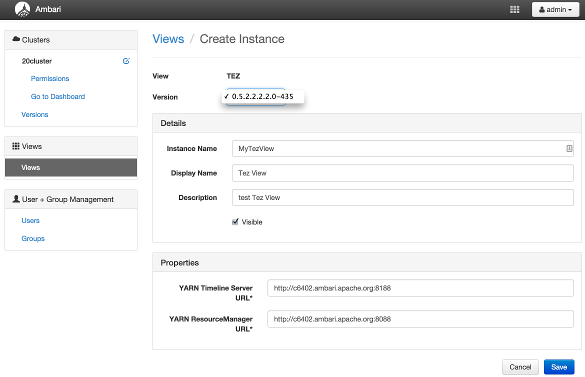Click the Views breadcrumb link

click(x=168, y=39)
